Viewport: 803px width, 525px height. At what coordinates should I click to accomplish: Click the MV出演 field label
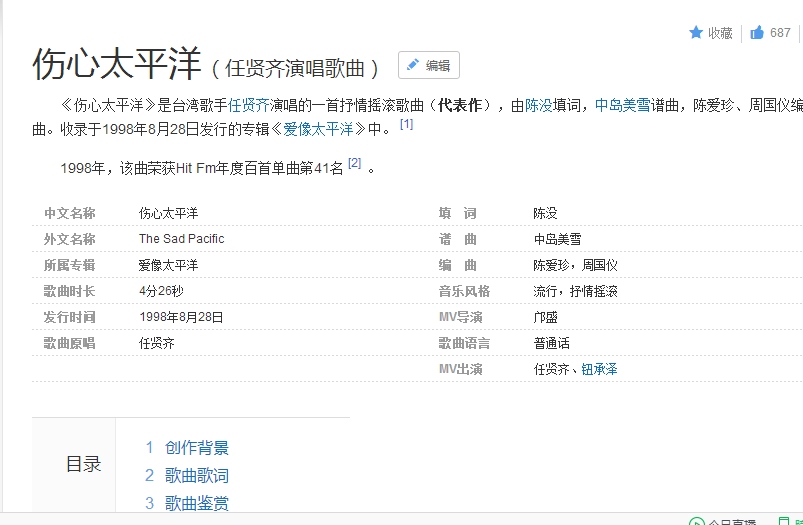(460, 369)
